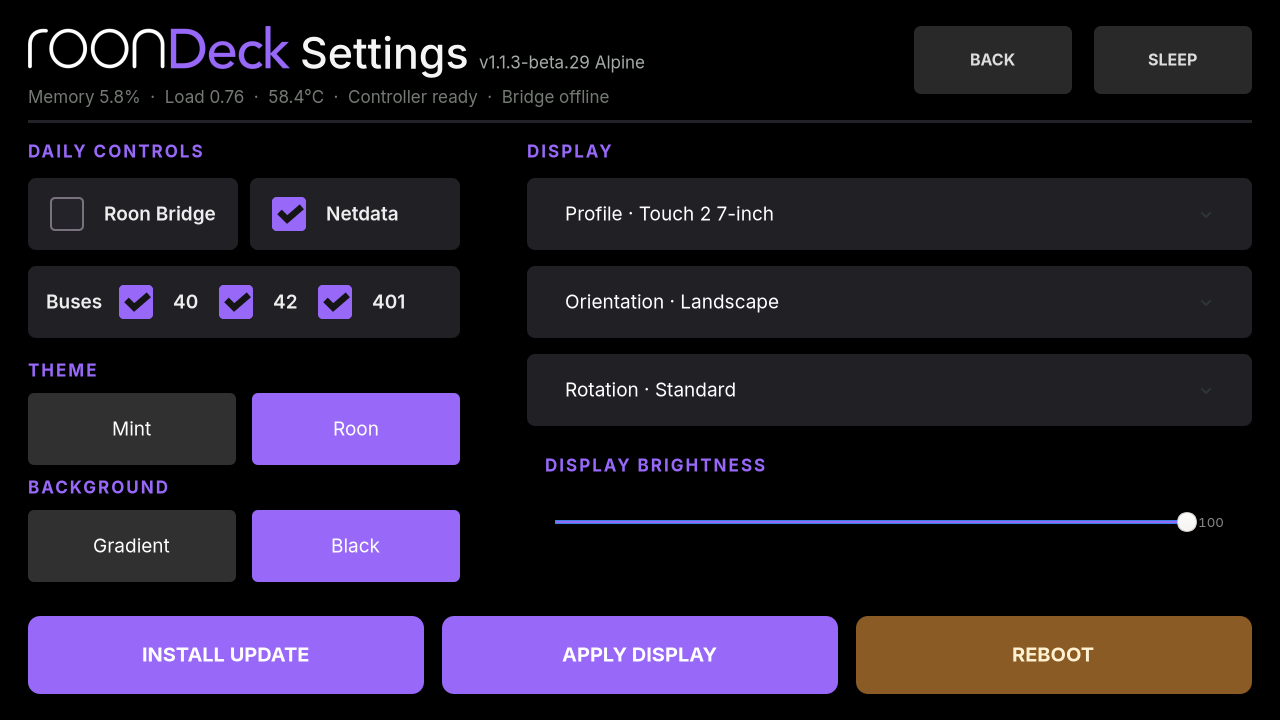1280x720 pixels.
Task: Enable the Roon Bridge checkbox
Action: (67, 214)
